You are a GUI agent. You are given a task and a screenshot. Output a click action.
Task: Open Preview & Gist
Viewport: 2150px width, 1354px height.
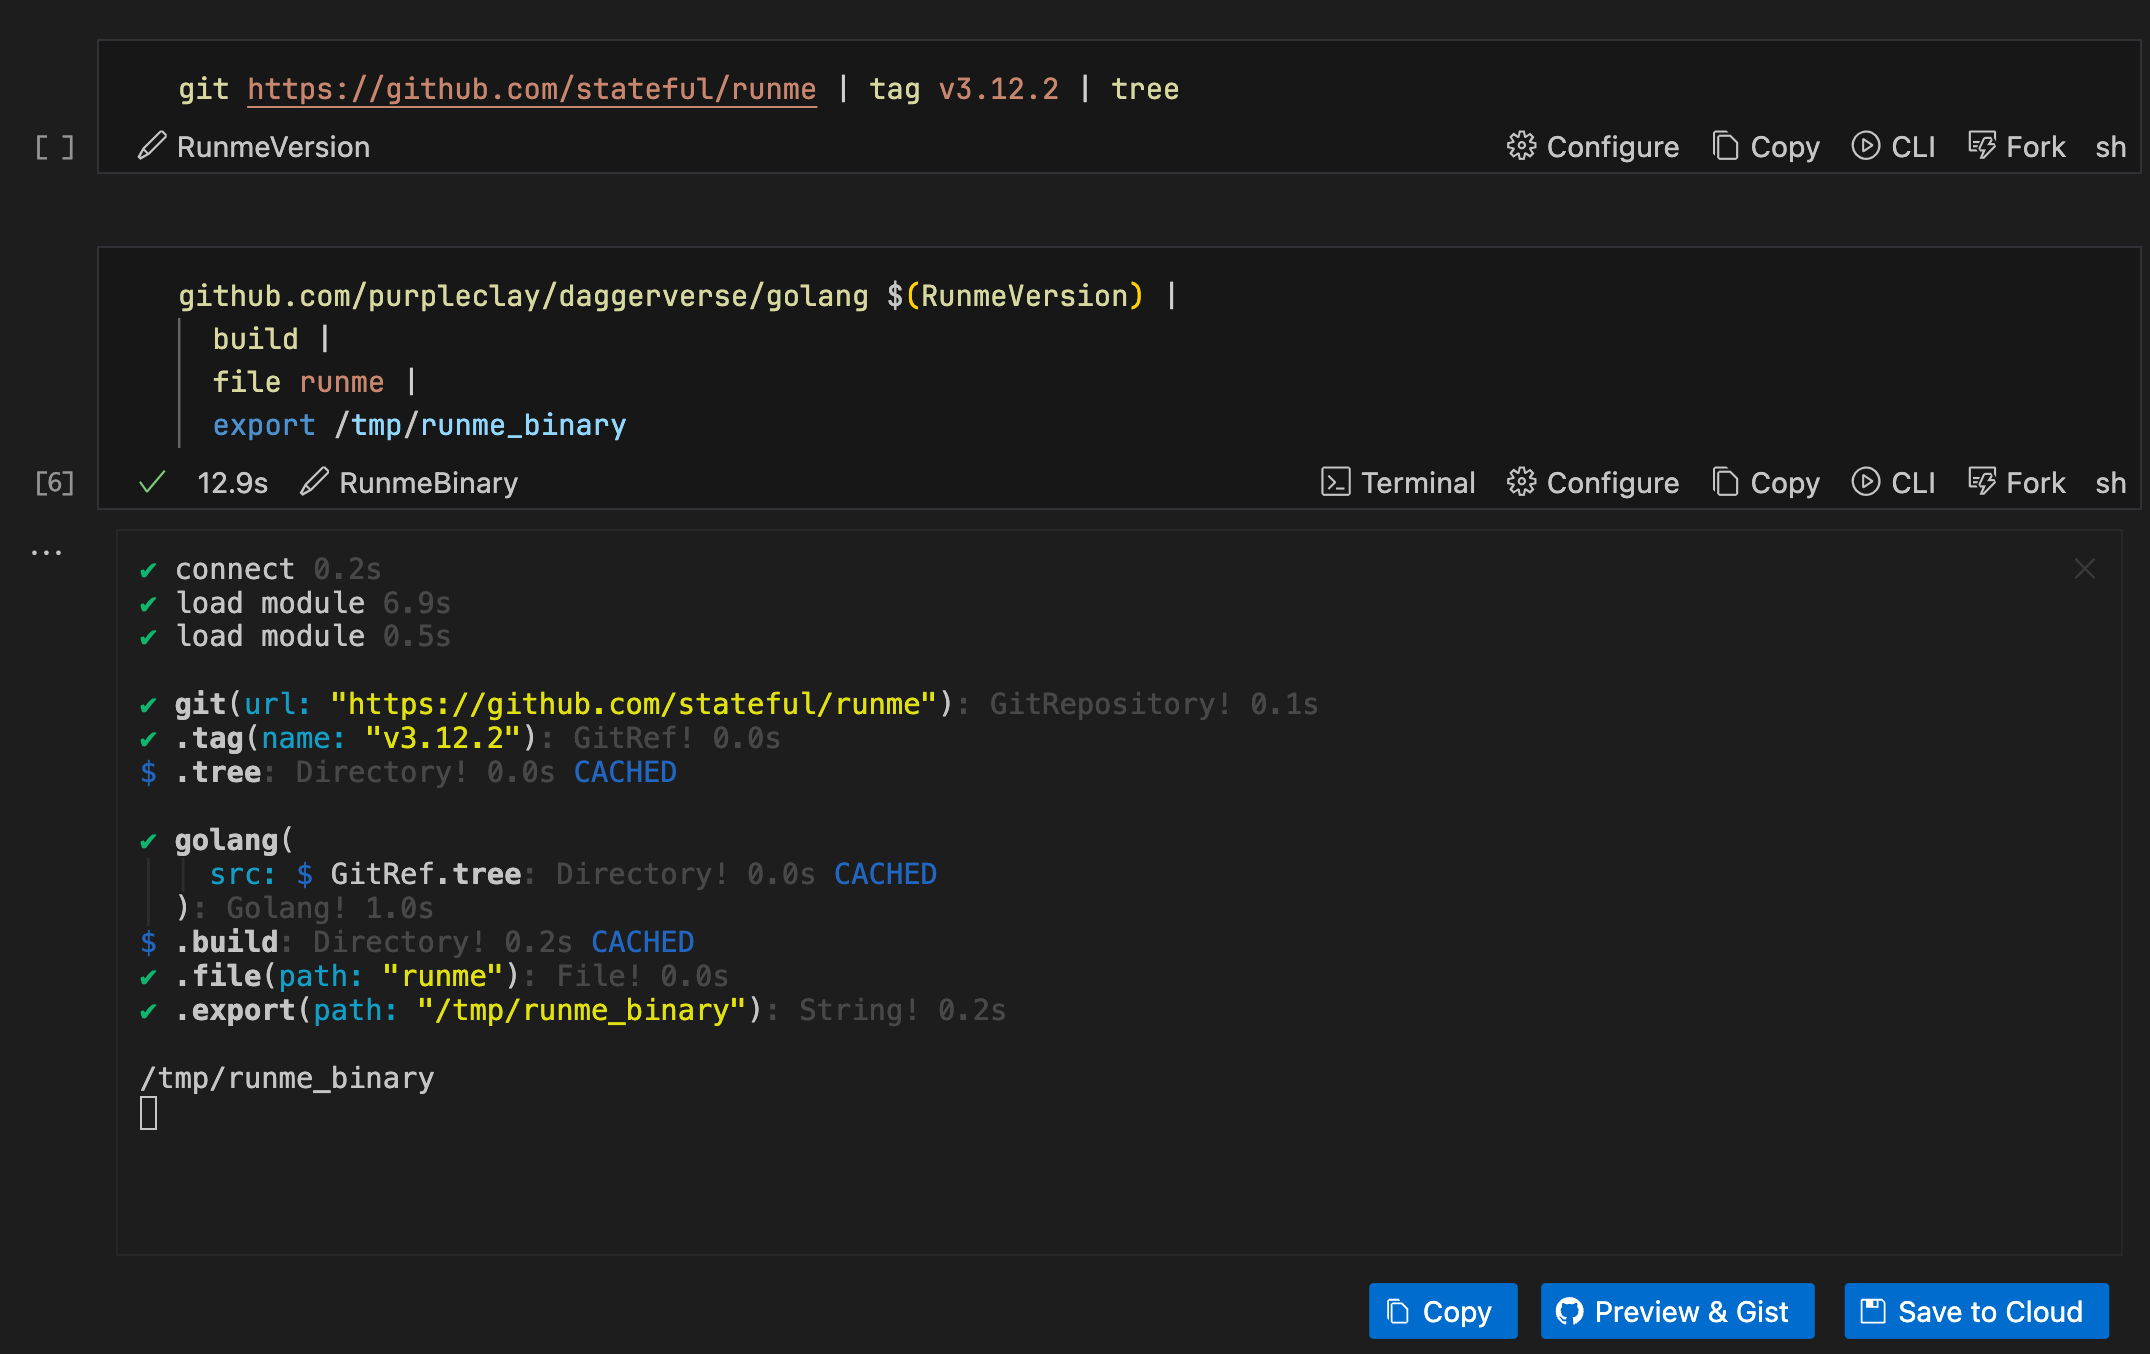tap(1677, 1311)
